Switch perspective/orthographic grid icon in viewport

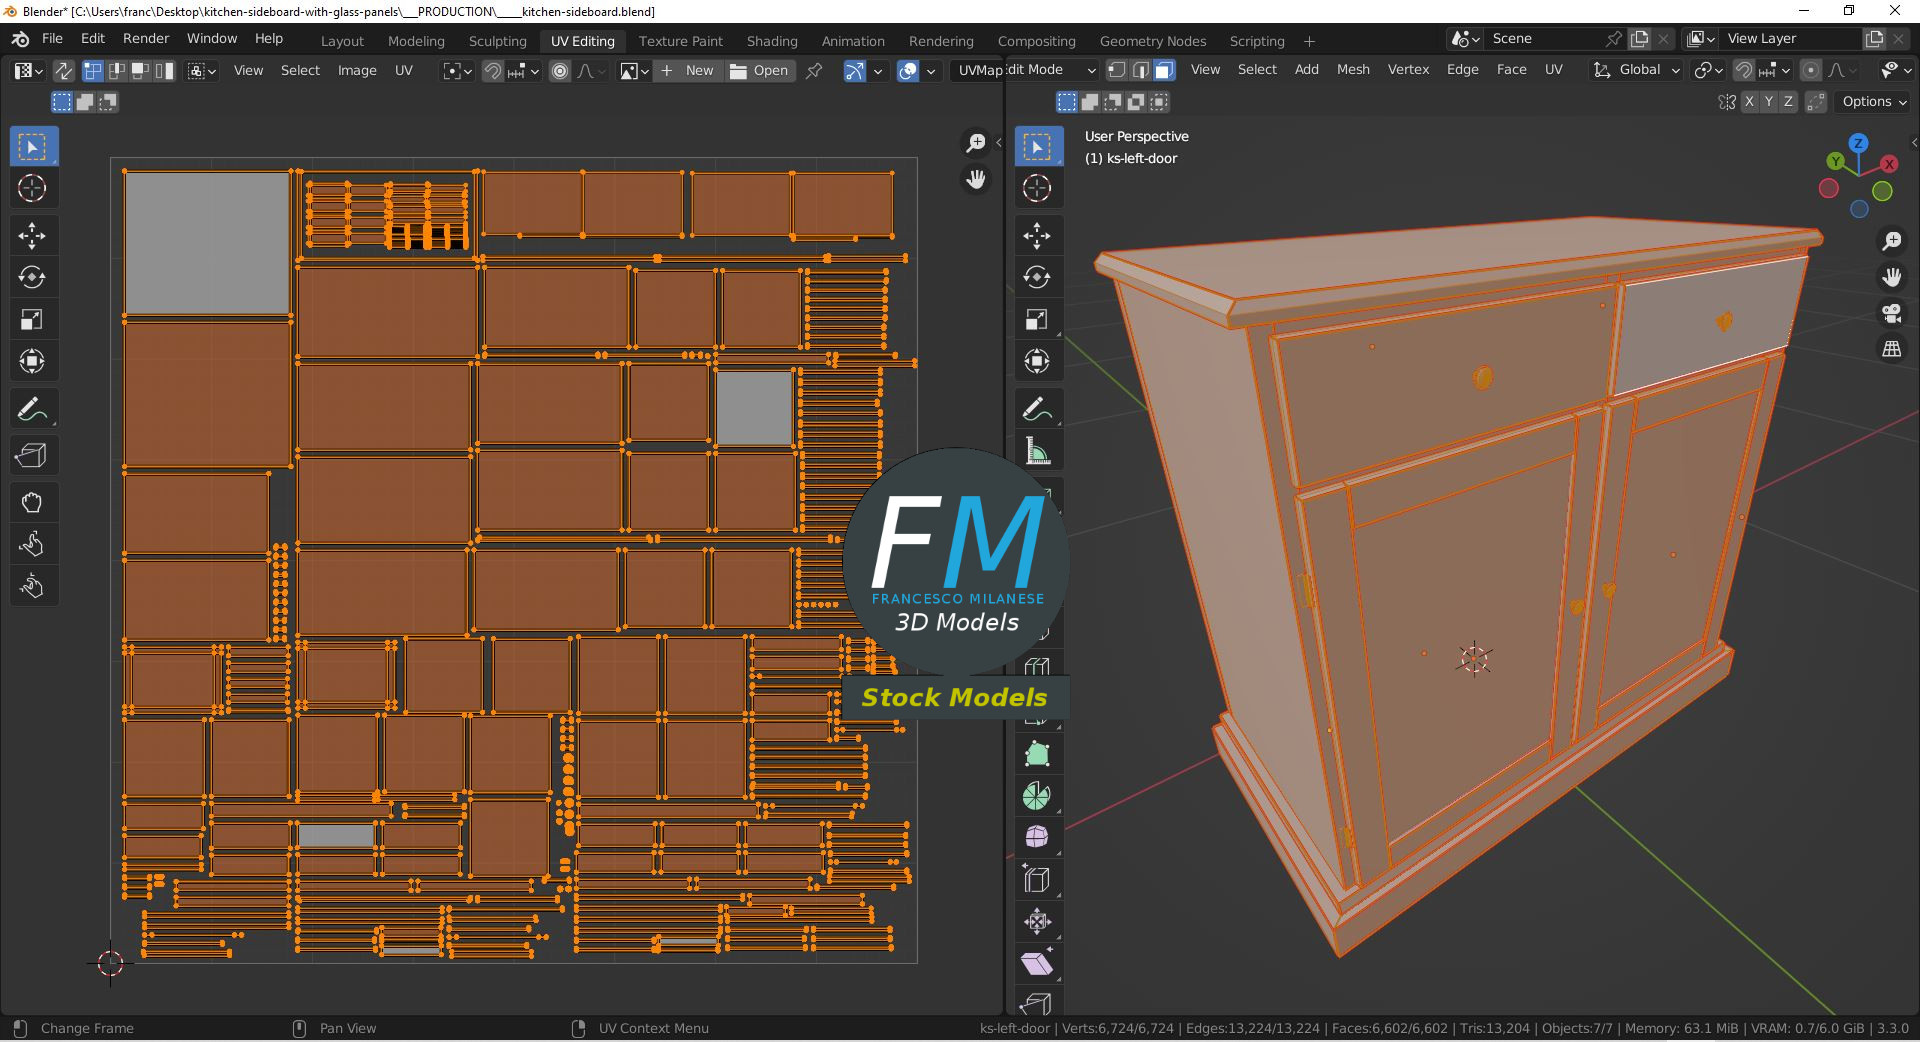pos(1892,349)
